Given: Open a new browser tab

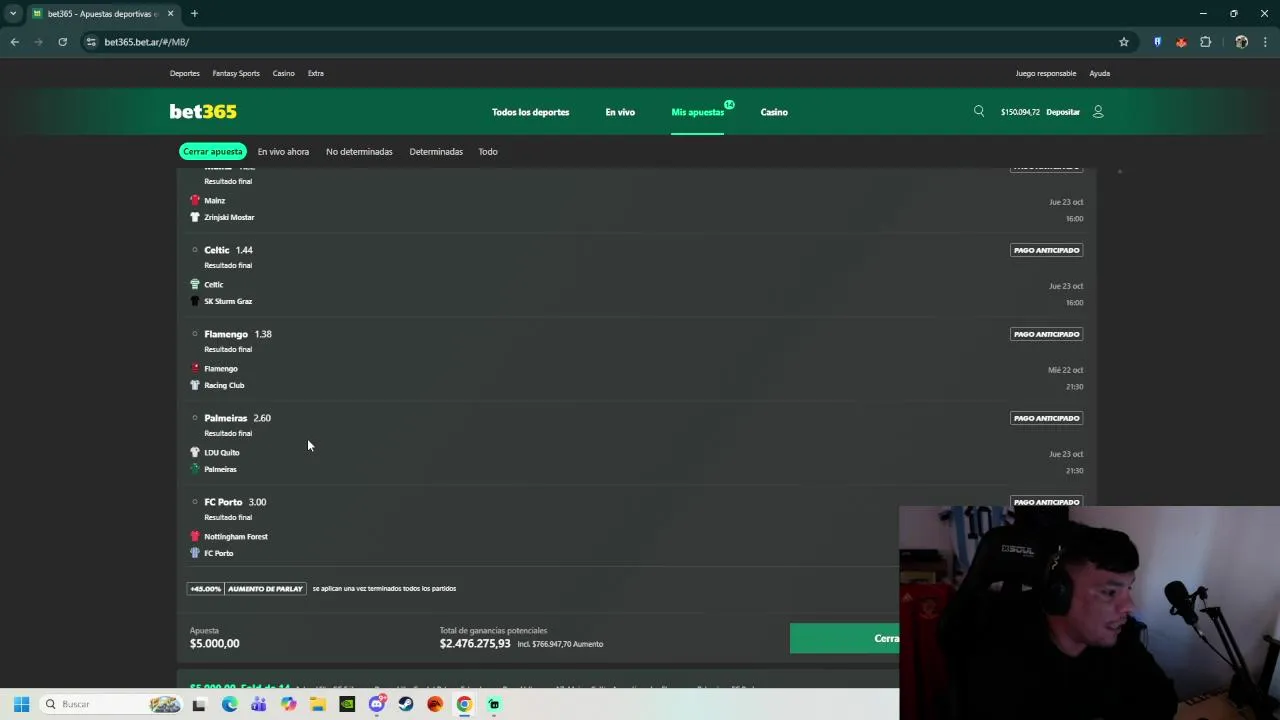Looking at the screenshot, I should (x=194, y=14).
